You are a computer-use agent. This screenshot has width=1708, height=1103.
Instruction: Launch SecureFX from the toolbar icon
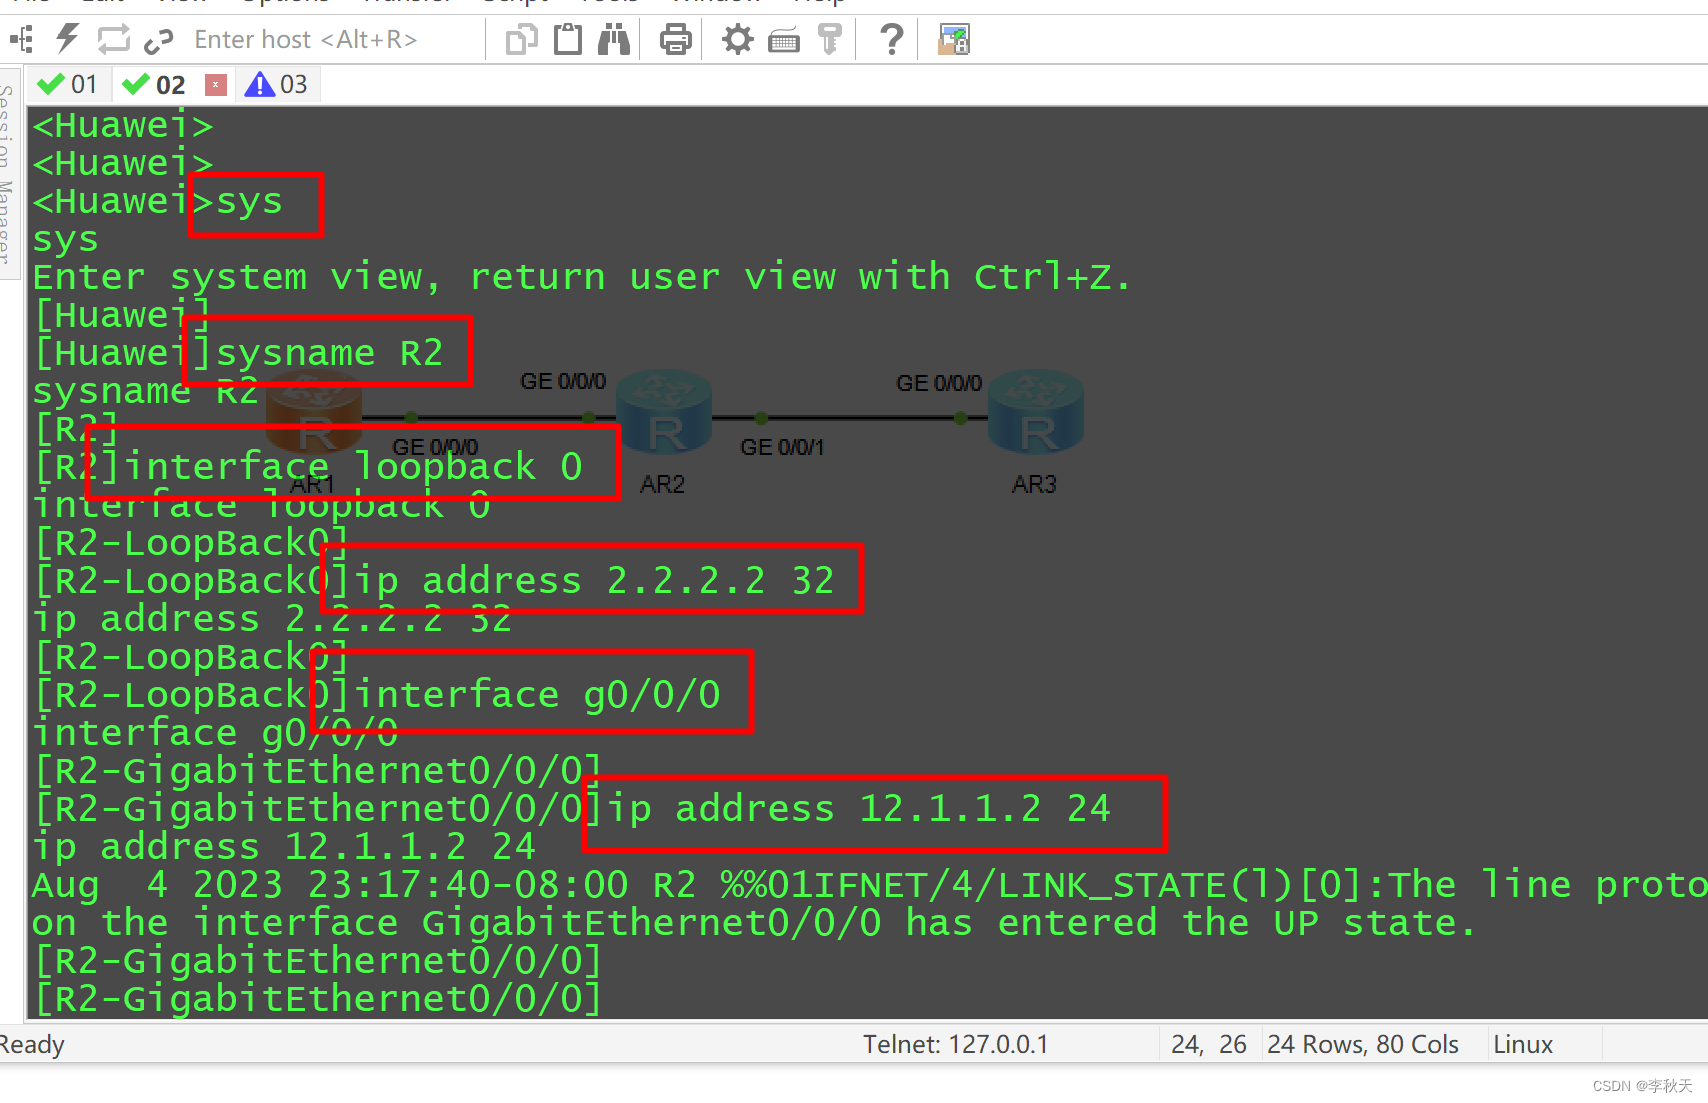953,40
